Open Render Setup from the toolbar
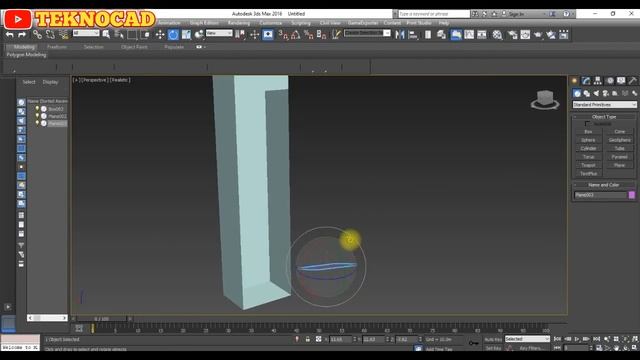The width and height of the screenshot is (640, 360). click(513, 35)
